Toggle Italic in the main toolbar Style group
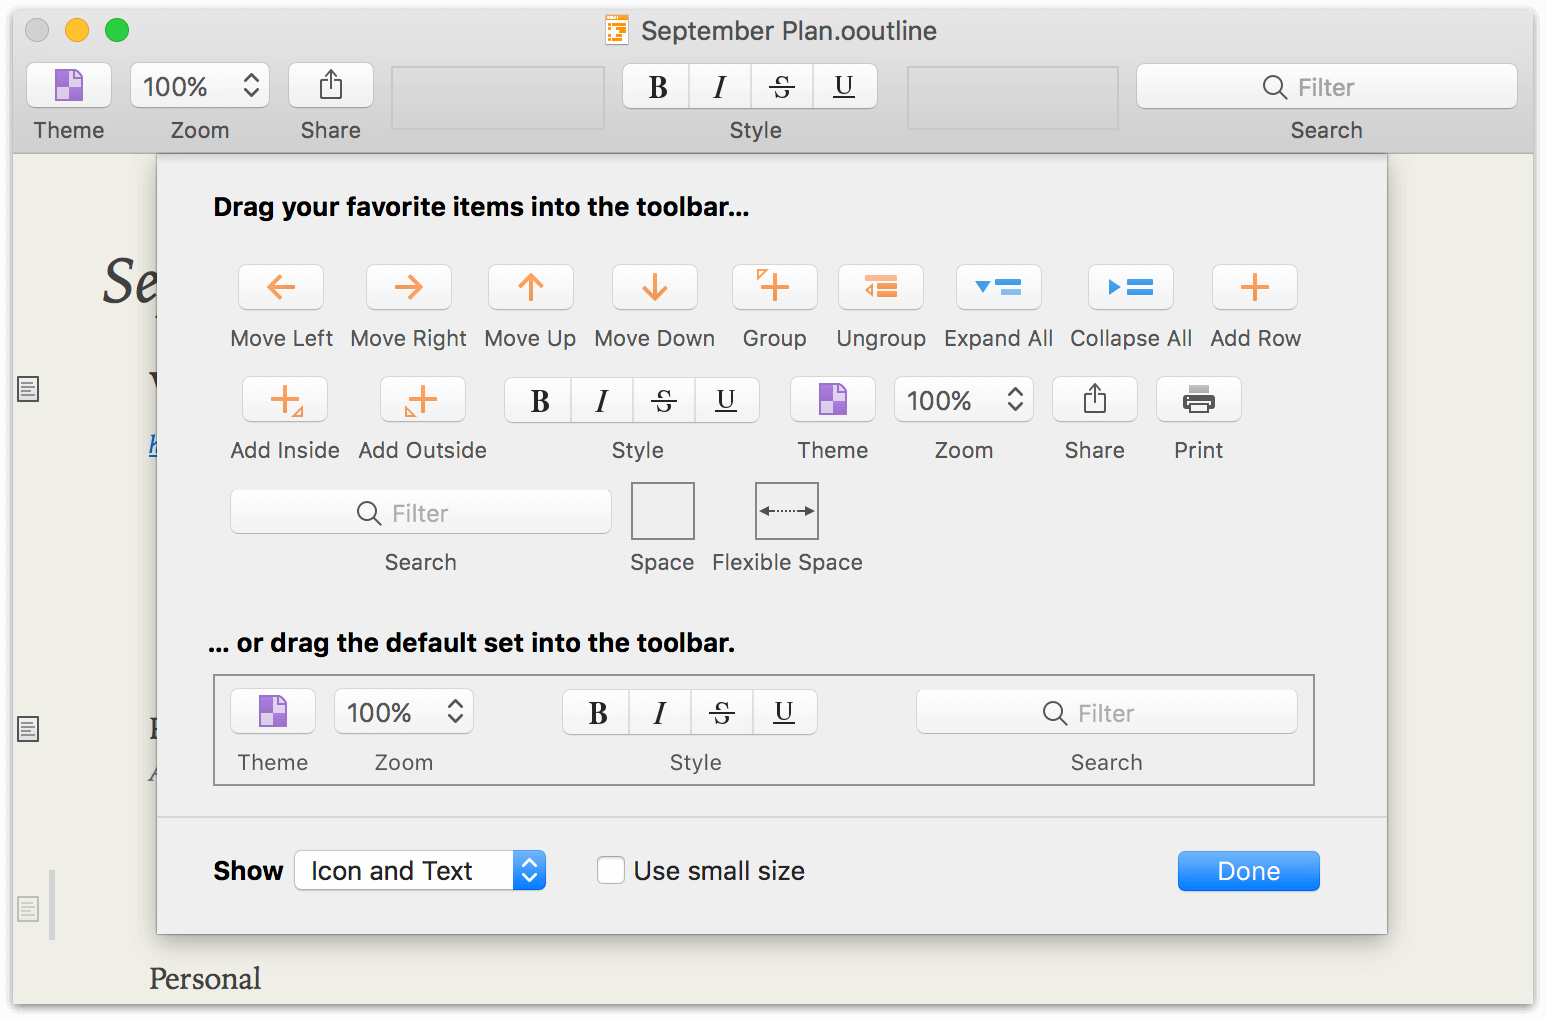The image size is (1546, 1020). pyautogui.click(x=720, y=87)
